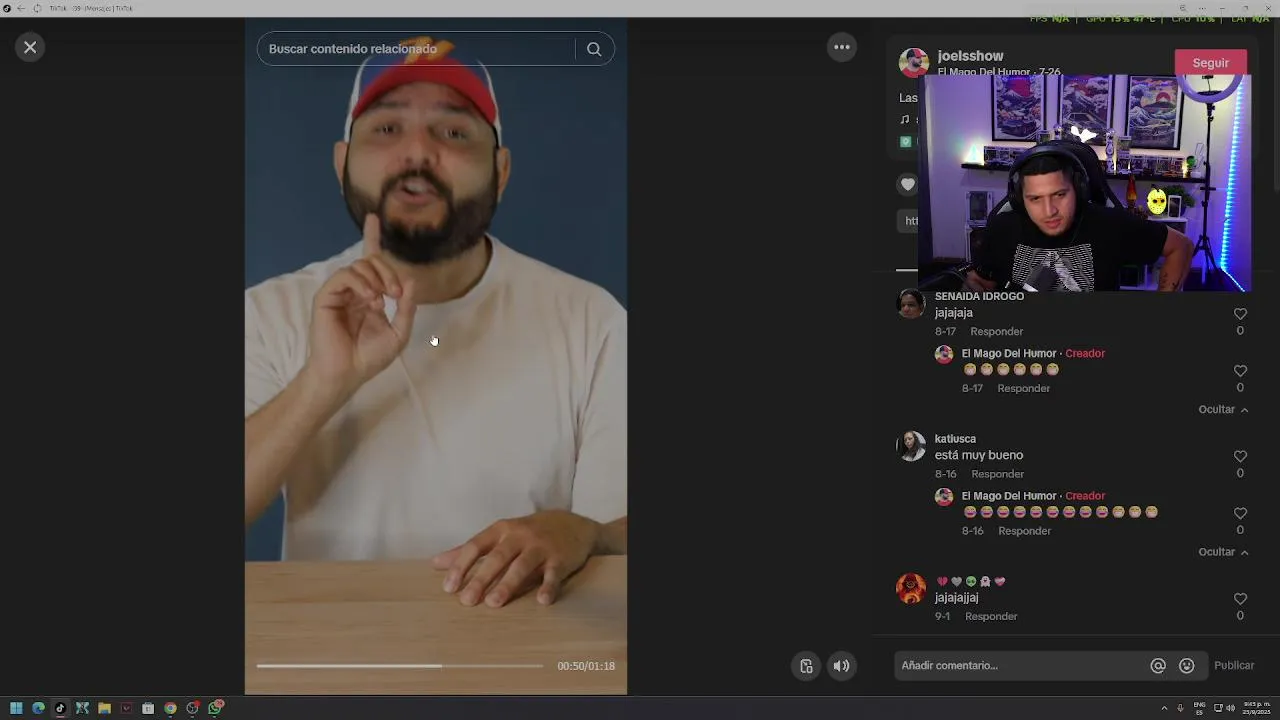Open WhatsApp from the Windows taskbar
Screen dimensions: 1280x720
coord(215,708)
